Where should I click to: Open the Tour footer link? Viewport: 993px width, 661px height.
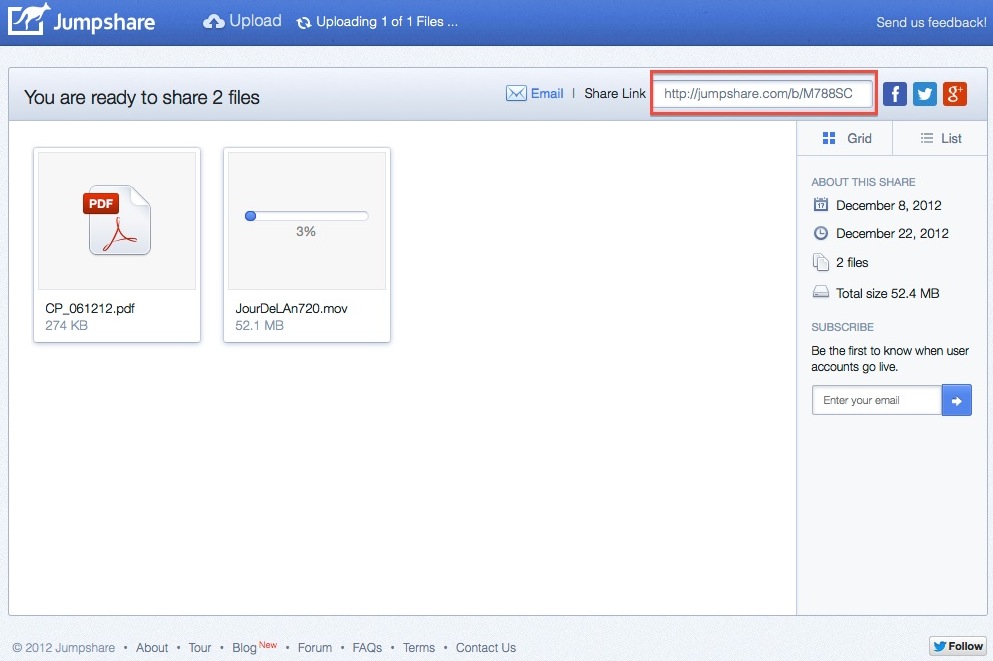tap(200, 648)
